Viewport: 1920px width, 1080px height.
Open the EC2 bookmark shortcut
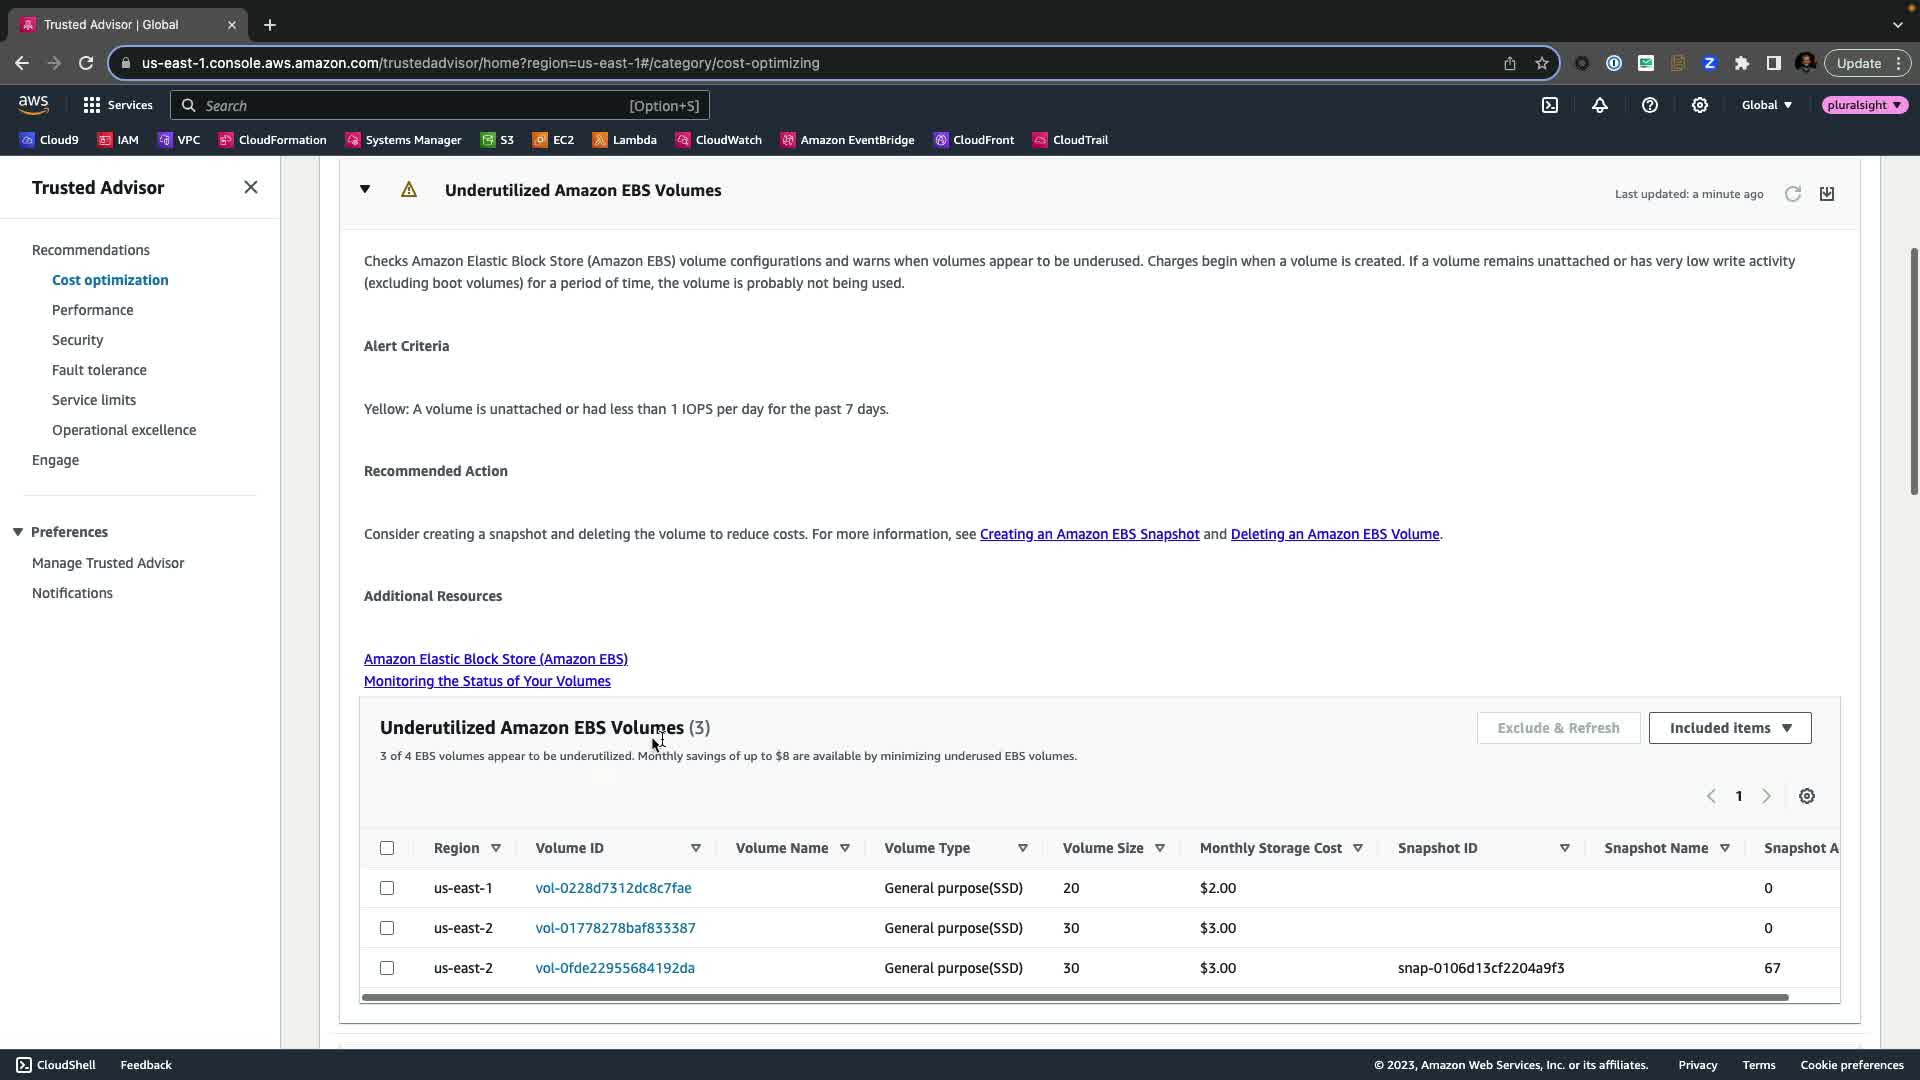tap(553, 140)
